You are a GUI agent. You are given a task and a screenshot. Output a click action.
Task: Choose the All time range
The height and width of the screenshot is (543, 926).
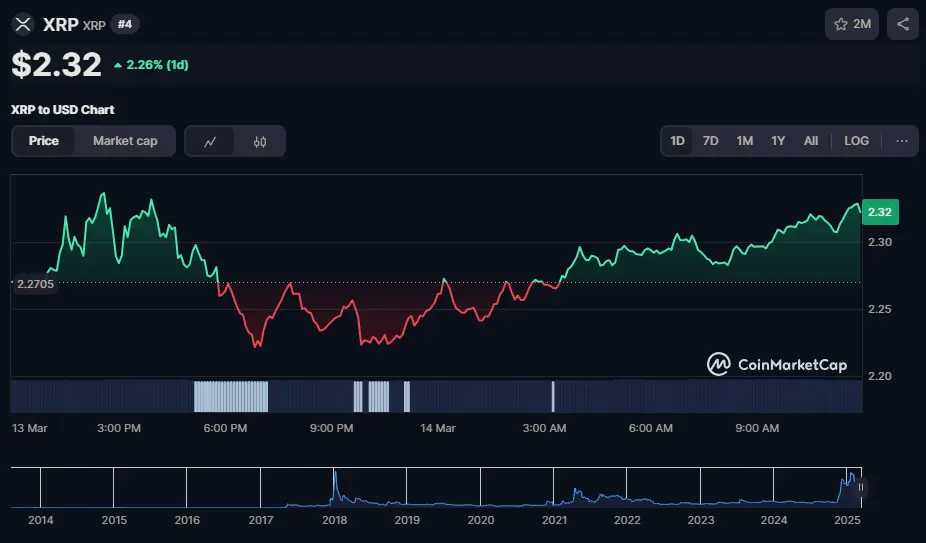(811, 141)
